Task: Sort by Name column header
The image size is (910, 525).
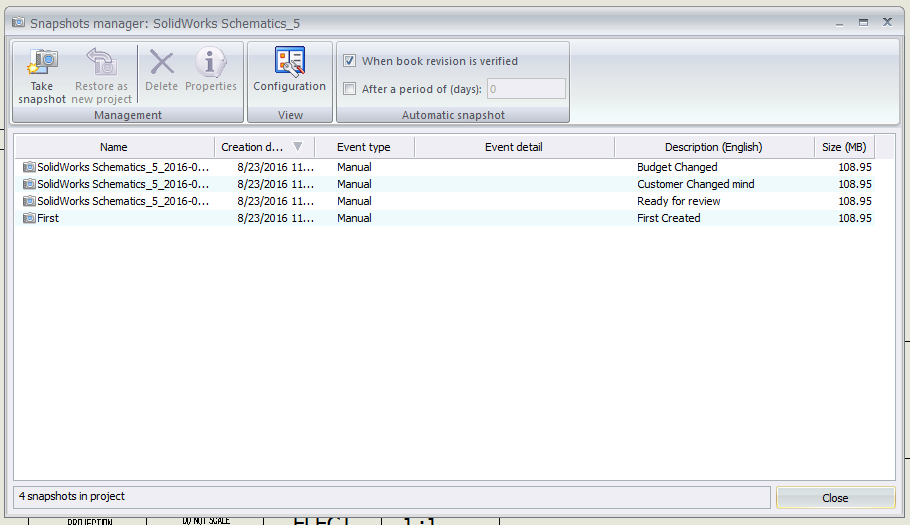Action: (114, 147)
